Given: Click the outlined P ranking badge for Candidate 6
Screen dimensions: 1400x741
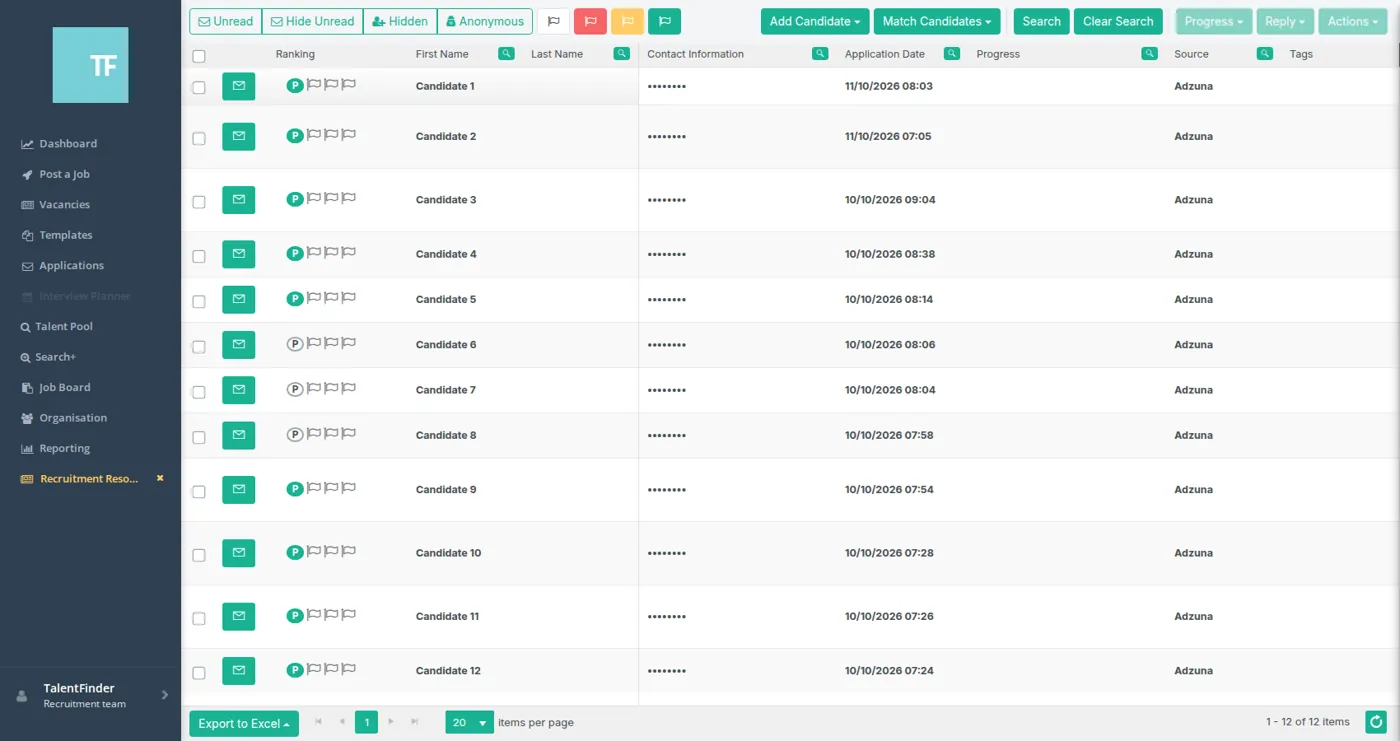Looking at the screenshot, I should click(x=295, y=344).
